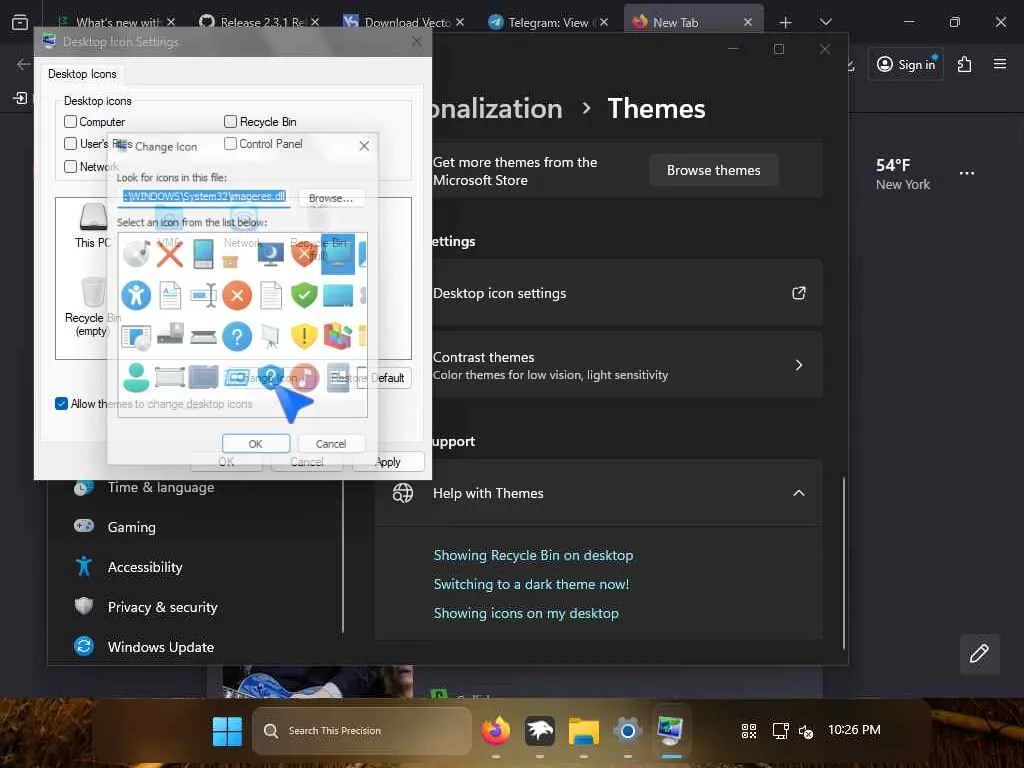This screenshot has width=1024, height=768.
Task: Choose the flatbed scanner icon
Action: point(204,337)
